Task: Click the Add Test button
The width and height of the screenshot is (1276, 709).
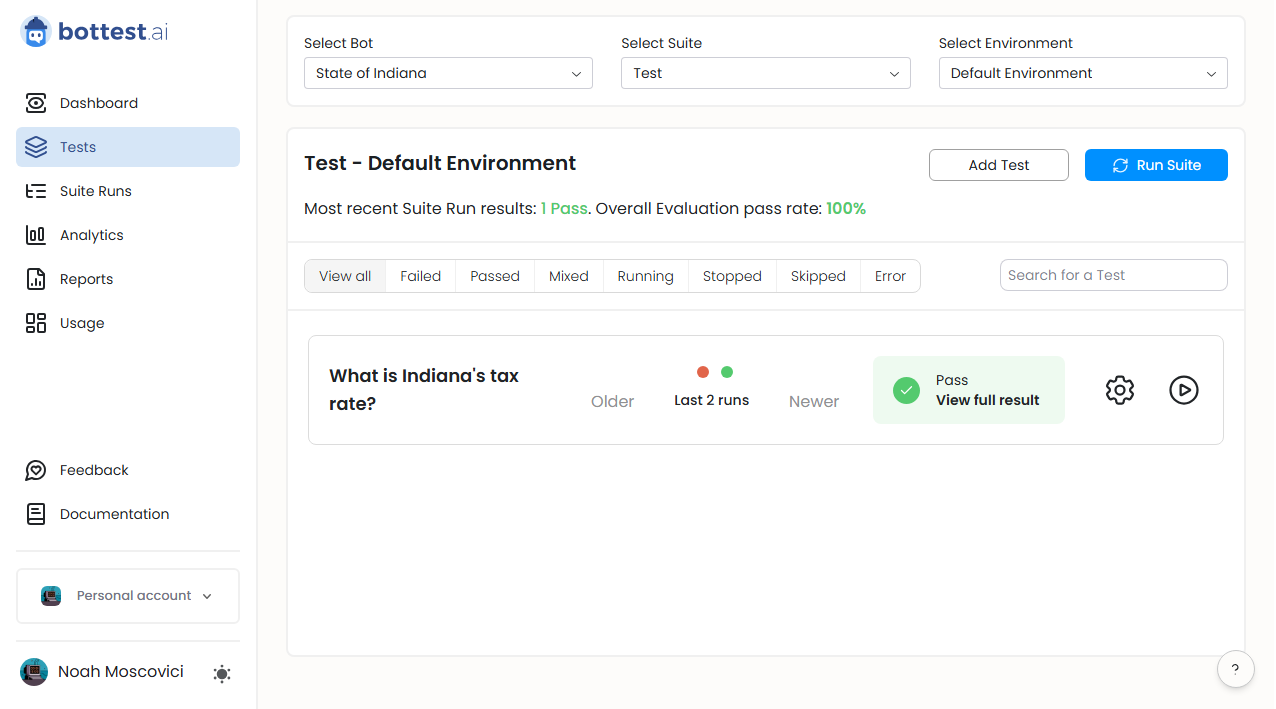Action: (x=998, y=165)
